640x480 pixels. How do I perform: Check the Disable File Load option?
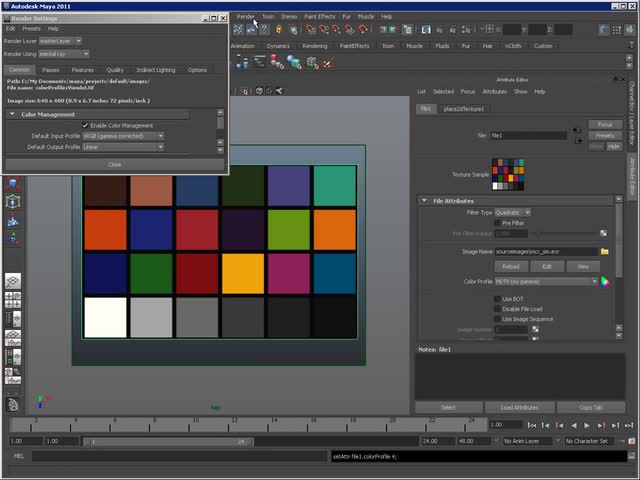(498, 309)
